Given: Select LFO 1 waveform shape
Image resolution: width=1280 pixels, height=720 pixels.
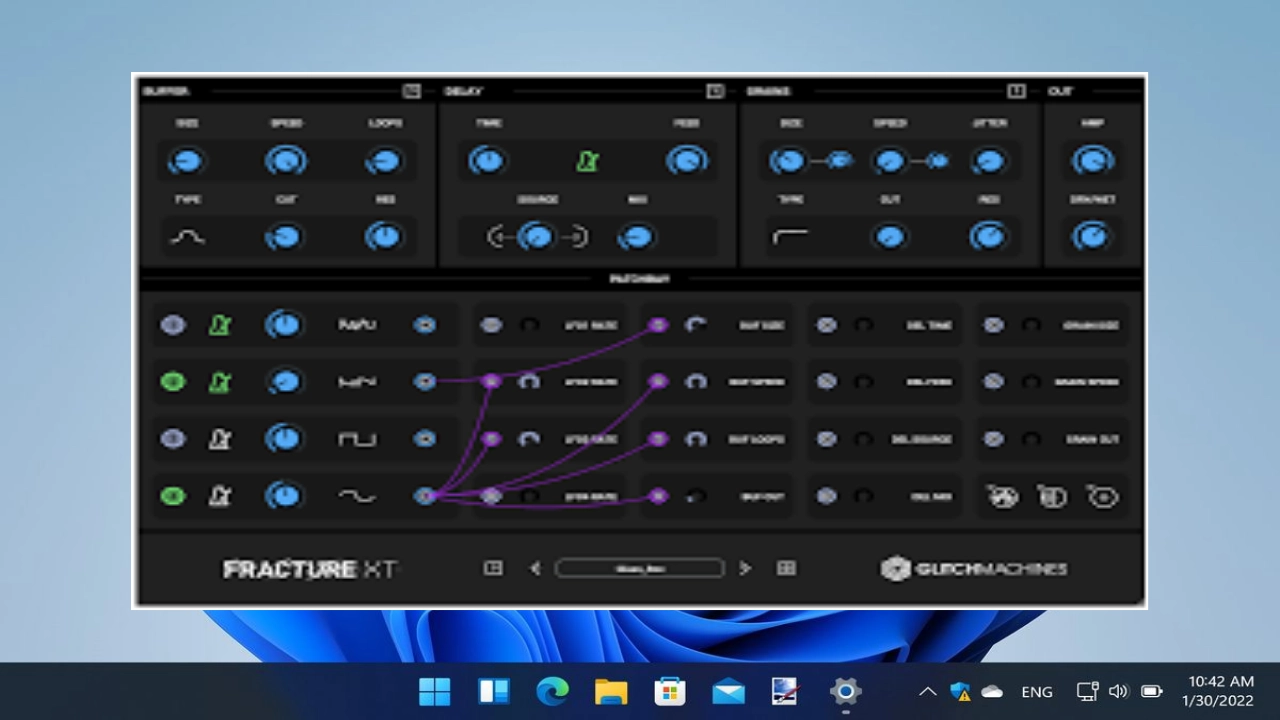Looking at the screenshot, I should pyautogui.click(x=357, y=325).
